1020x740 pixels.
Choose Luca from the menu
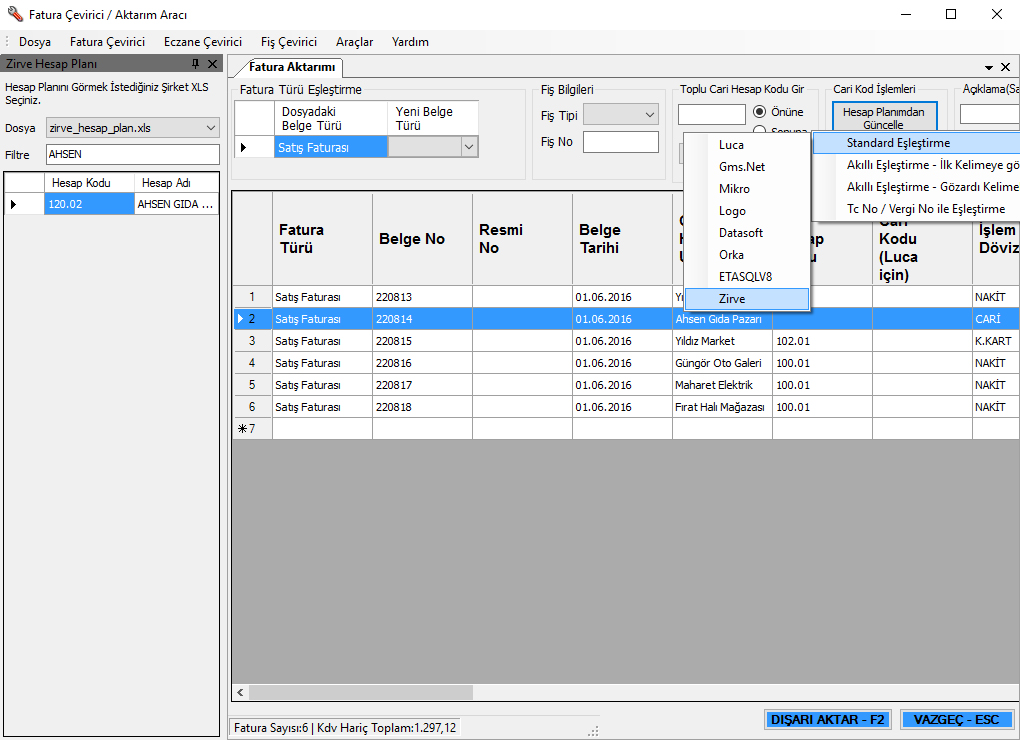(x=747, y=145)
